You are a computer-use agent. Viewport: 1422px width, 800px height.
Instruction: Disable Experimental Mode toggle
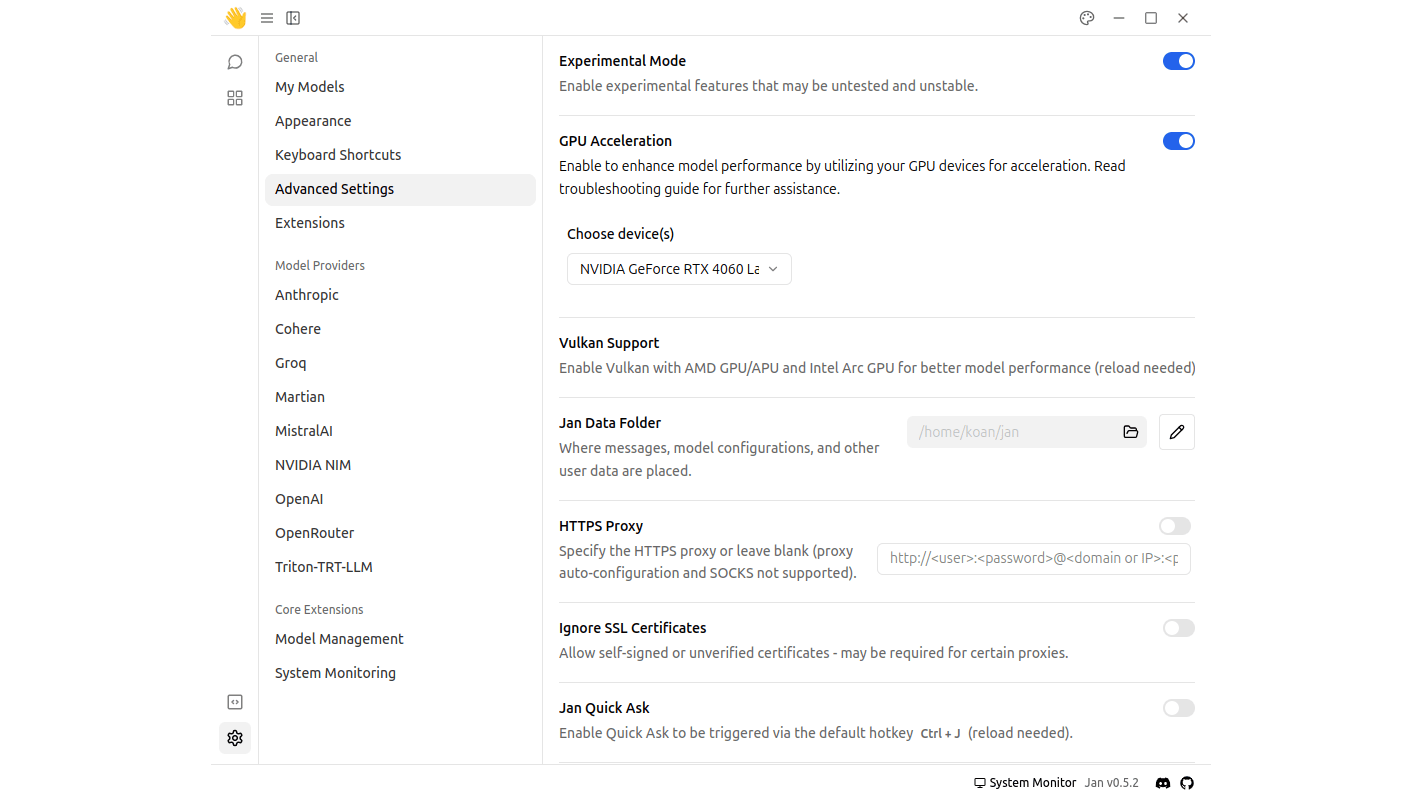coord(1178,61)
